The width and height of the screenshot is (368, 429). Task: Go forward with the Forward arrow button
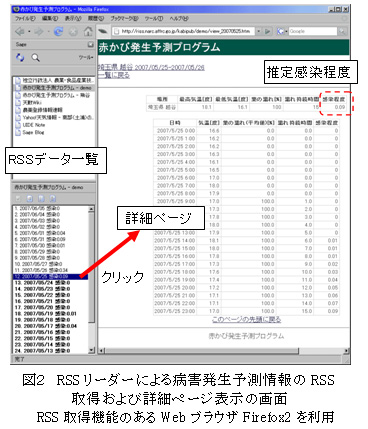39,32
